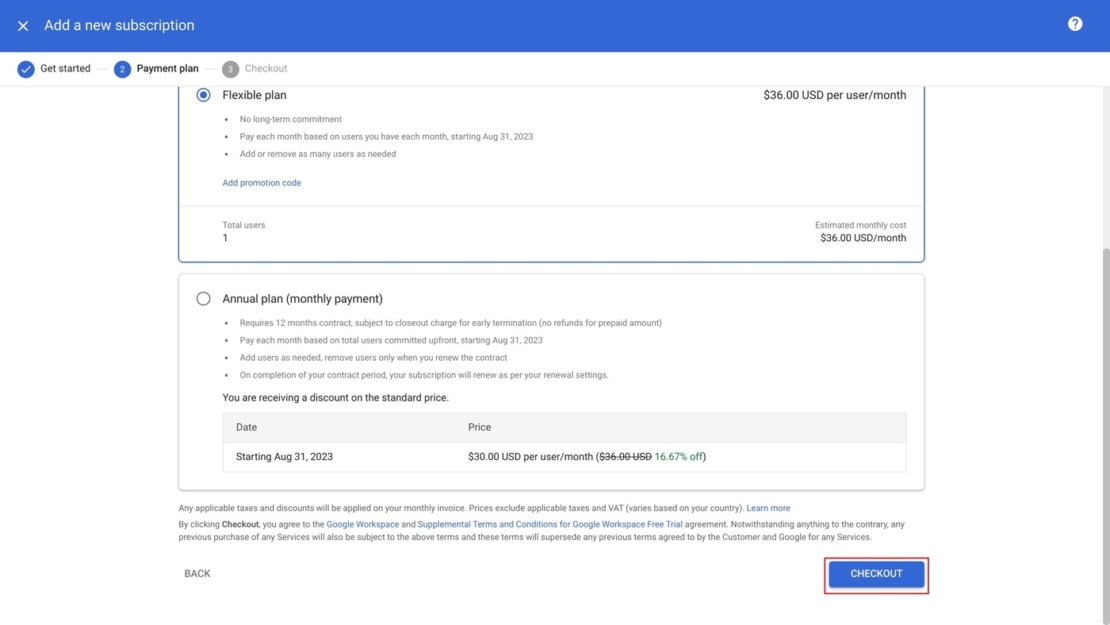Click the numbered step 2 circle icon

(121, 68)
